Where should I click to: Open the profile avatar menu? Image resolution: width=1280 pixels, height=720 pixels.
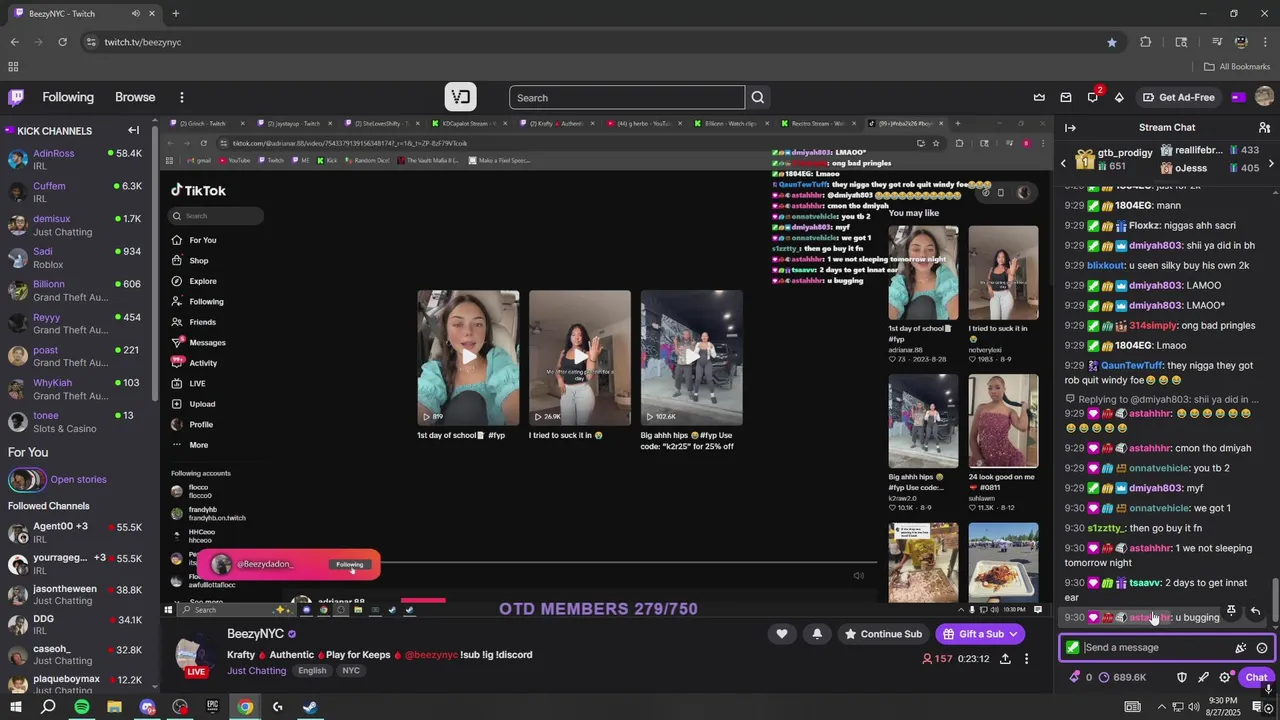pyautogui.click(x=1264, y=97)
